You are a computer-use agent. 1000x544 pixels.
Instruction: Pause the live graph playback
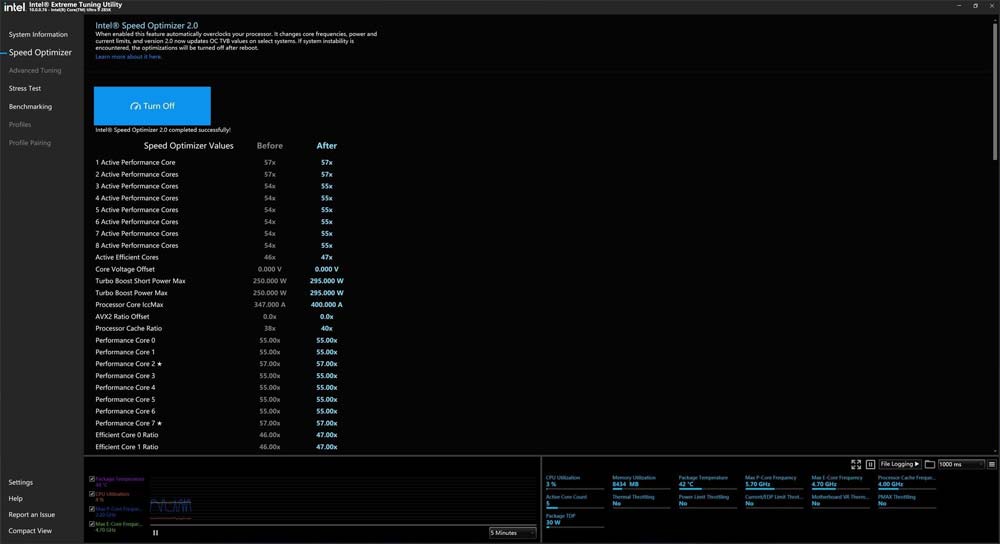[155, 532]
